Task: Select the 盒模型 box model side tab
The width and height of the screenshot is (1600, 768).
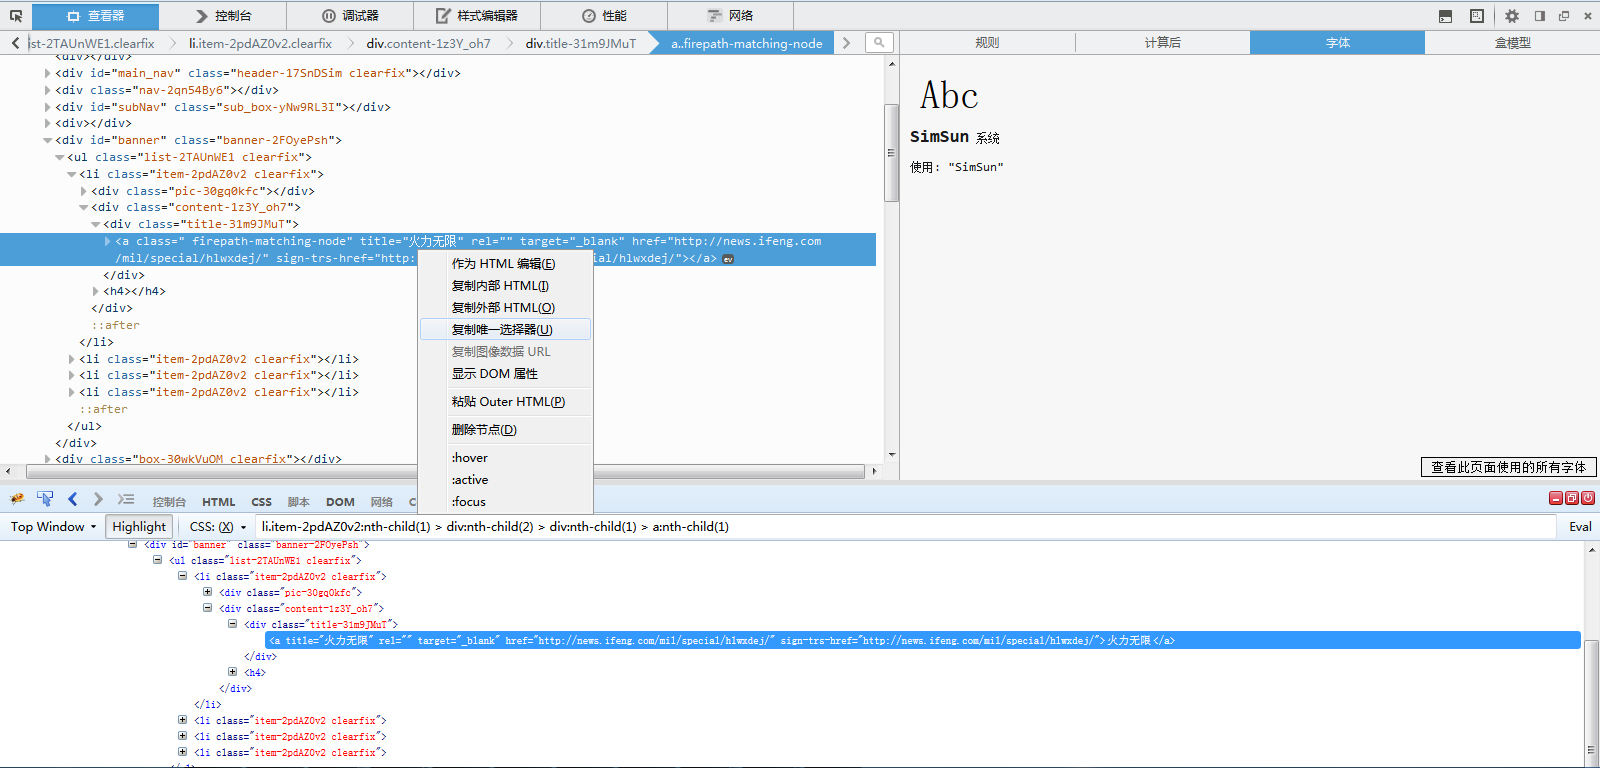Action: 1513,42
